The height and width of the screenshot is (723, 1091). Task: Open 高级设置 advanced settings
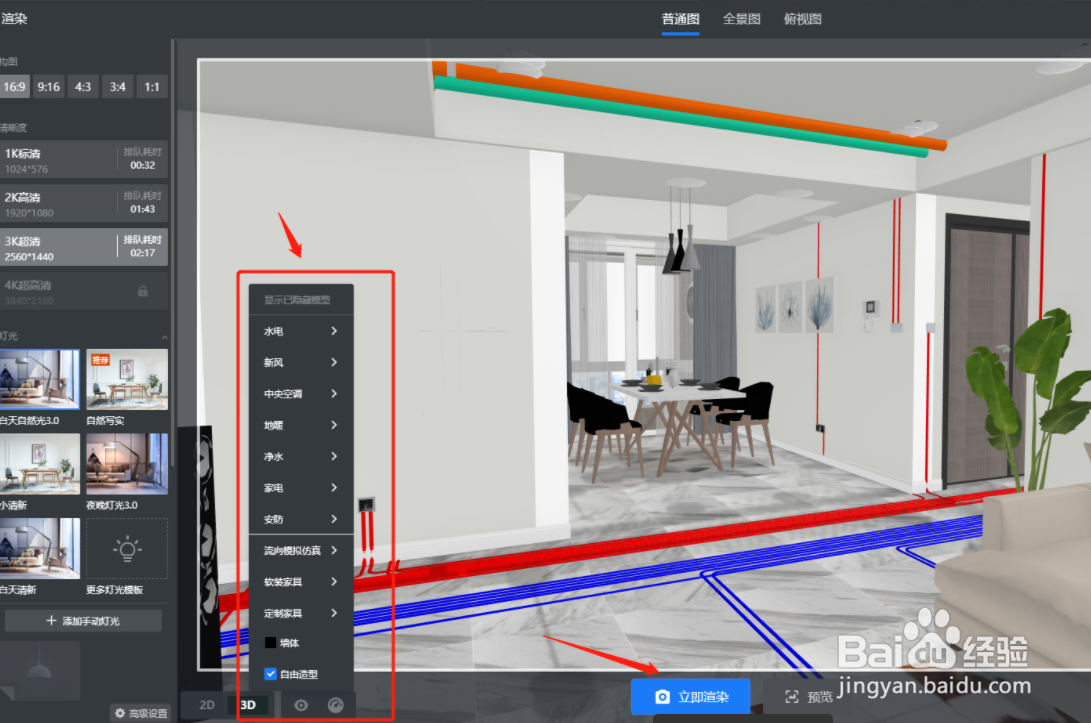click(141, 713)
